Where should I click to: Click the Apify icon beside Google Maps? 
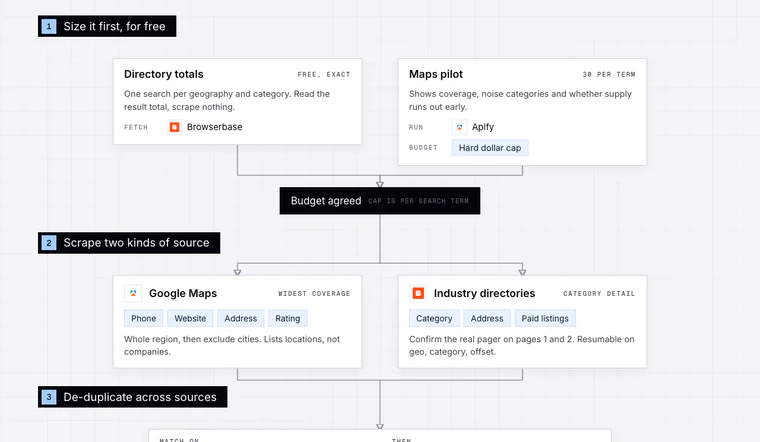point(133,293)
